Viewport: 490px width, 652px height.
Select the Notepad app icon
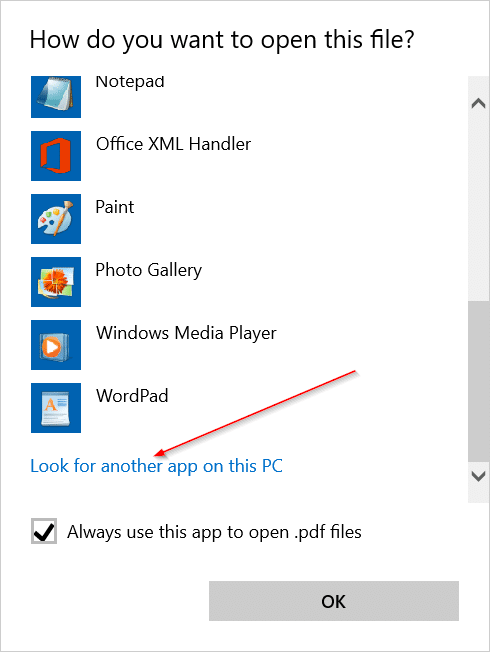(x=56, y=97)
